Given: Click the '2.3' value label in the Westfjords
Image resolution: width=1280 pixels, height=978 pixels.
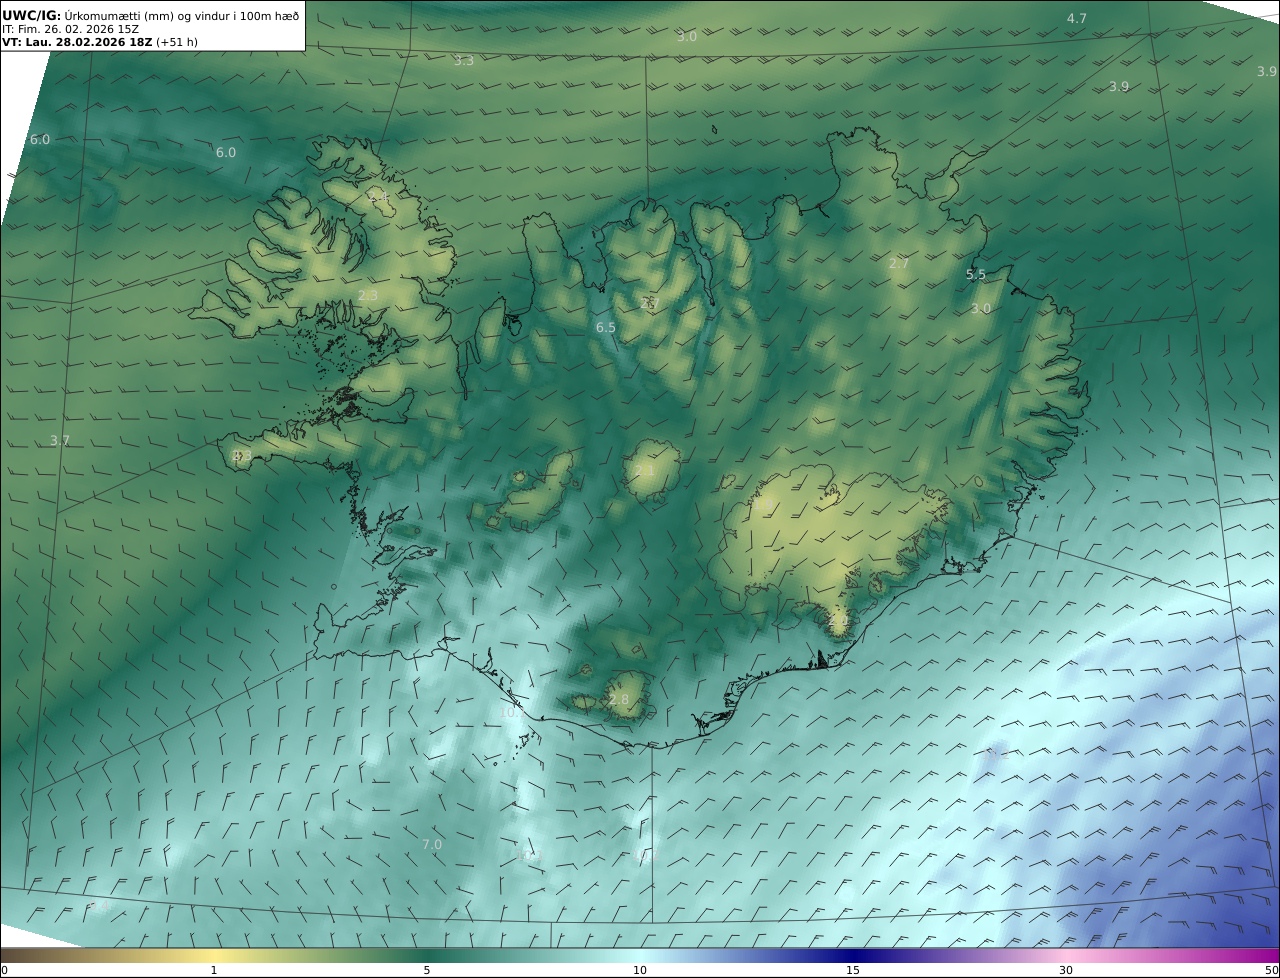Looking at the screenshot, I should coord(368,296).
